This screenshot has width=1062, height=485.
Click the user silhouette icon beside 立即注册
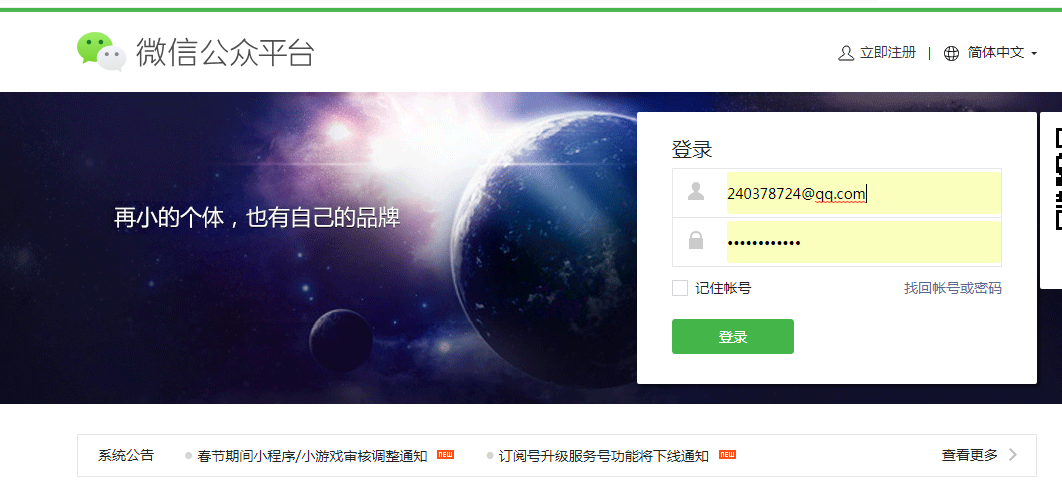pyautogui.click(x=846, y=53)
